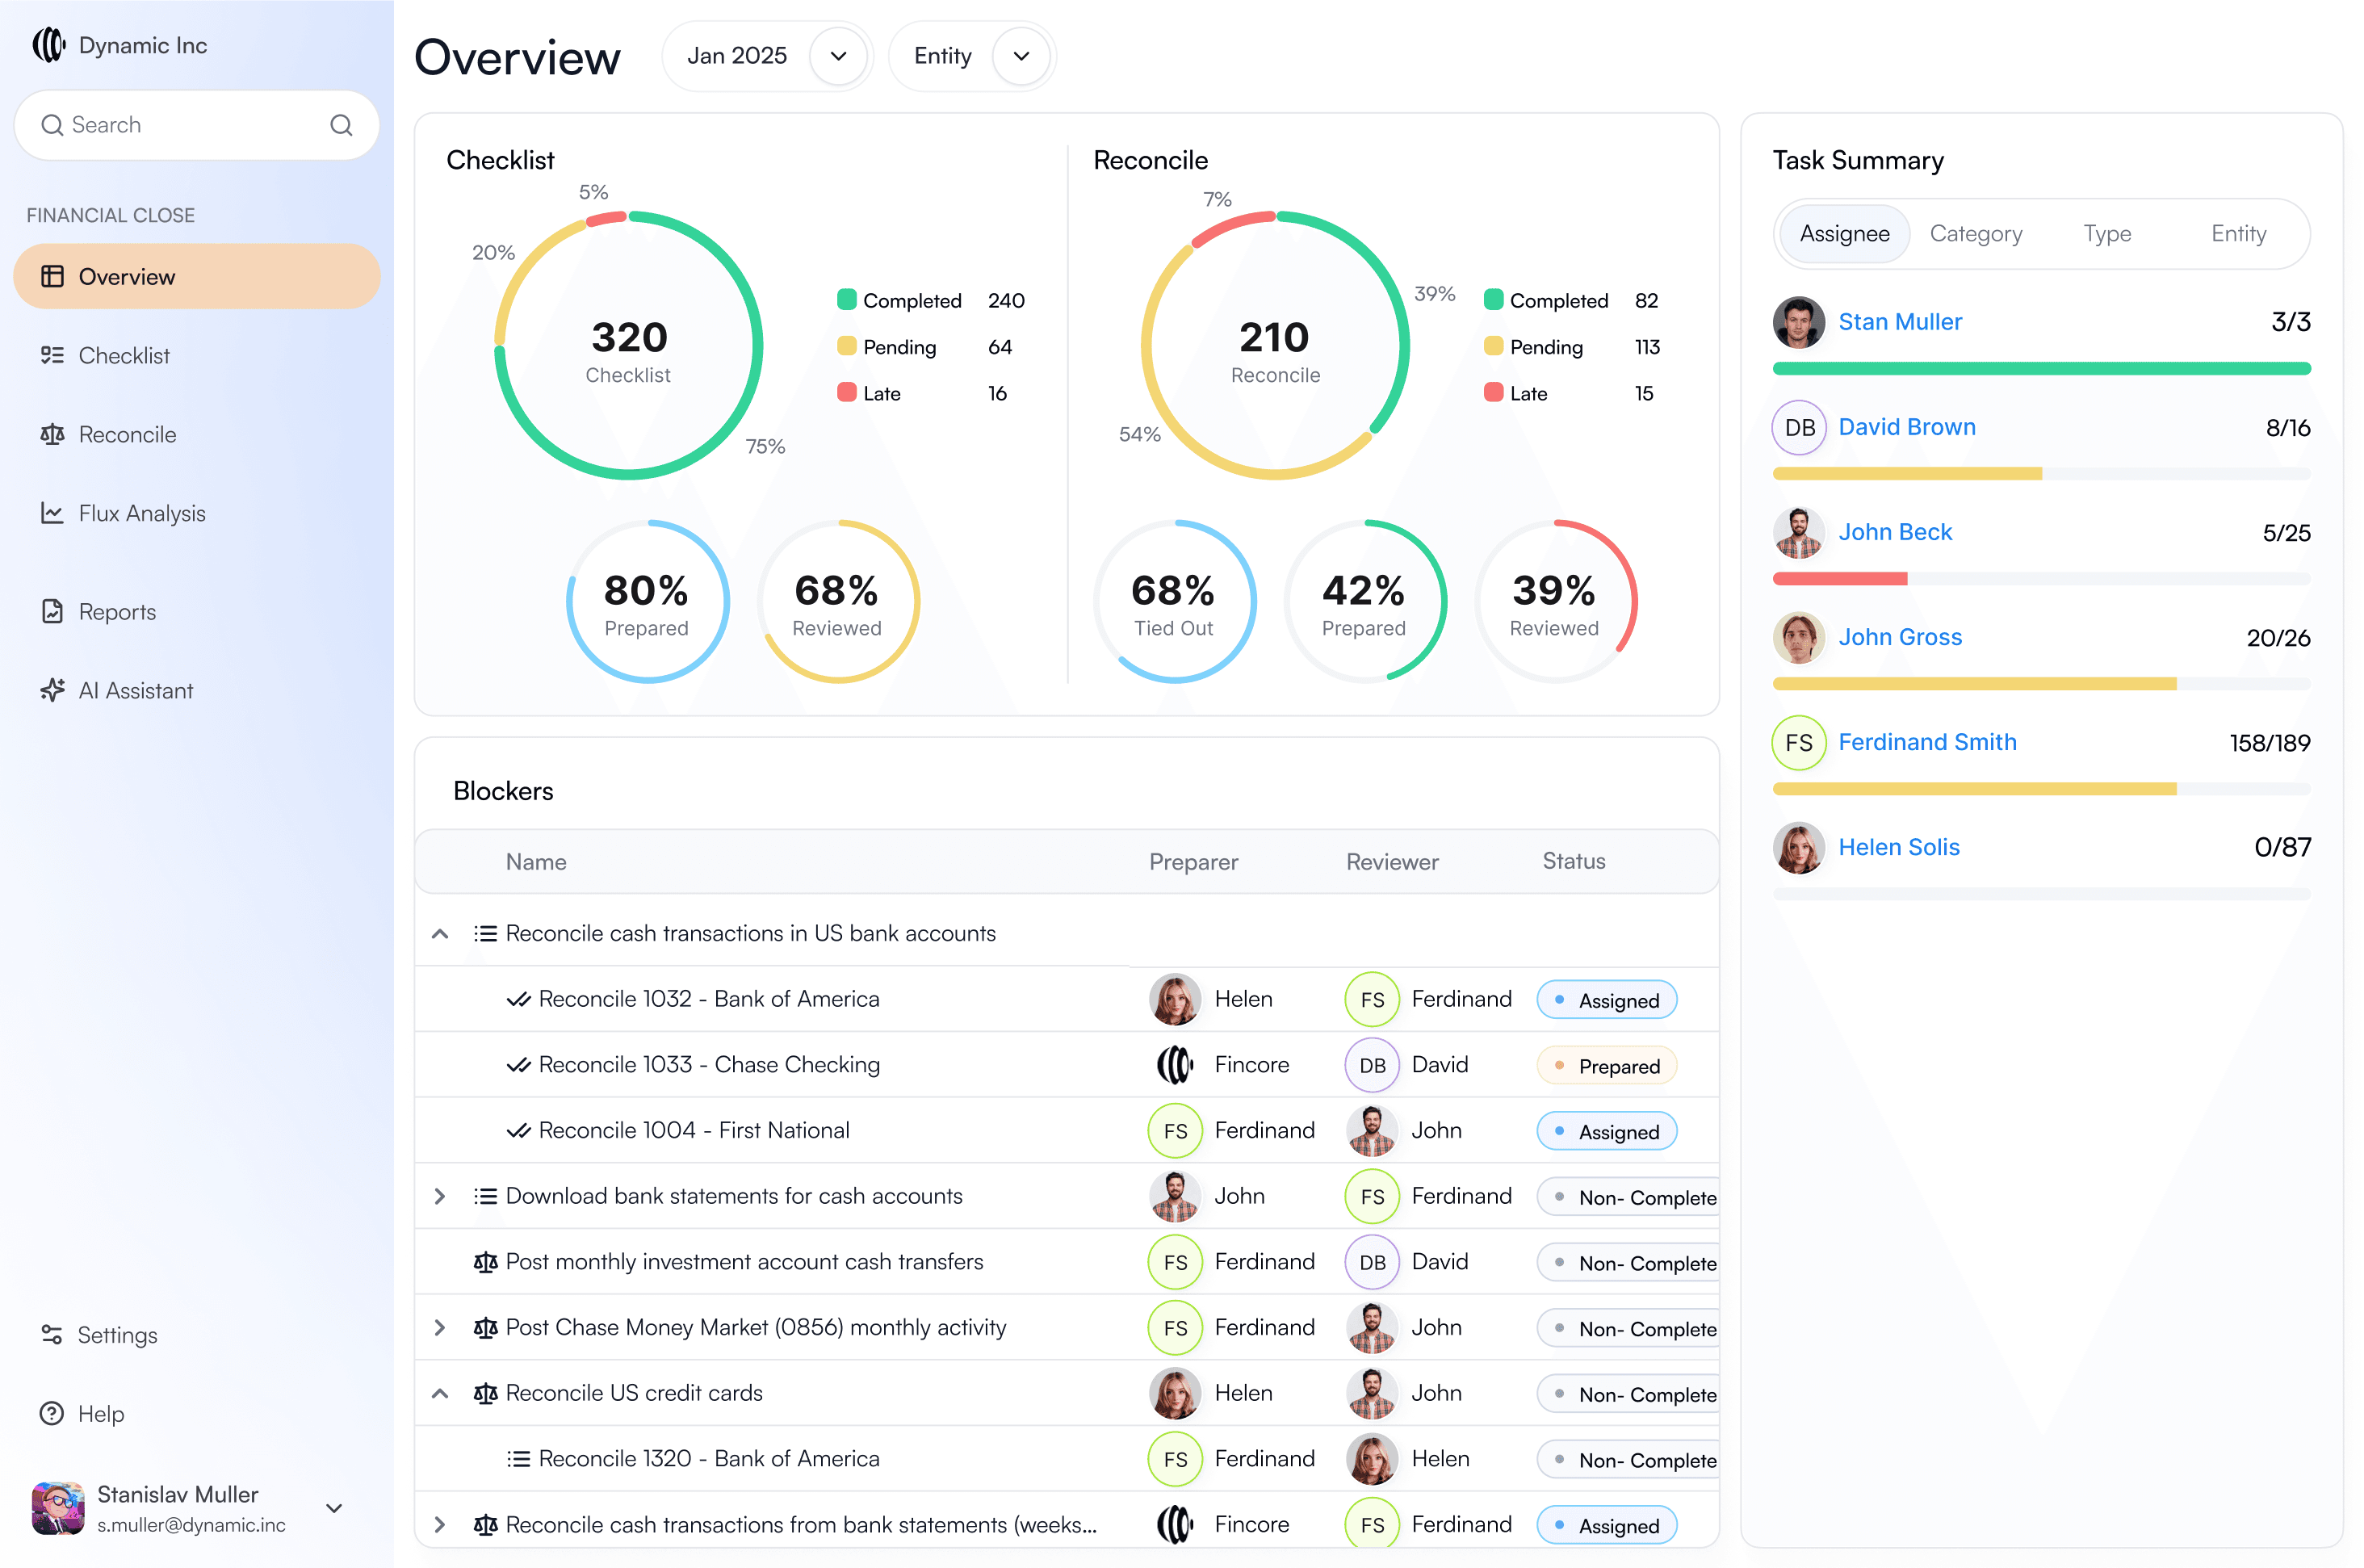
Task: Click the FS avatar beside Ferdinand Smith
Action: 1799,742
